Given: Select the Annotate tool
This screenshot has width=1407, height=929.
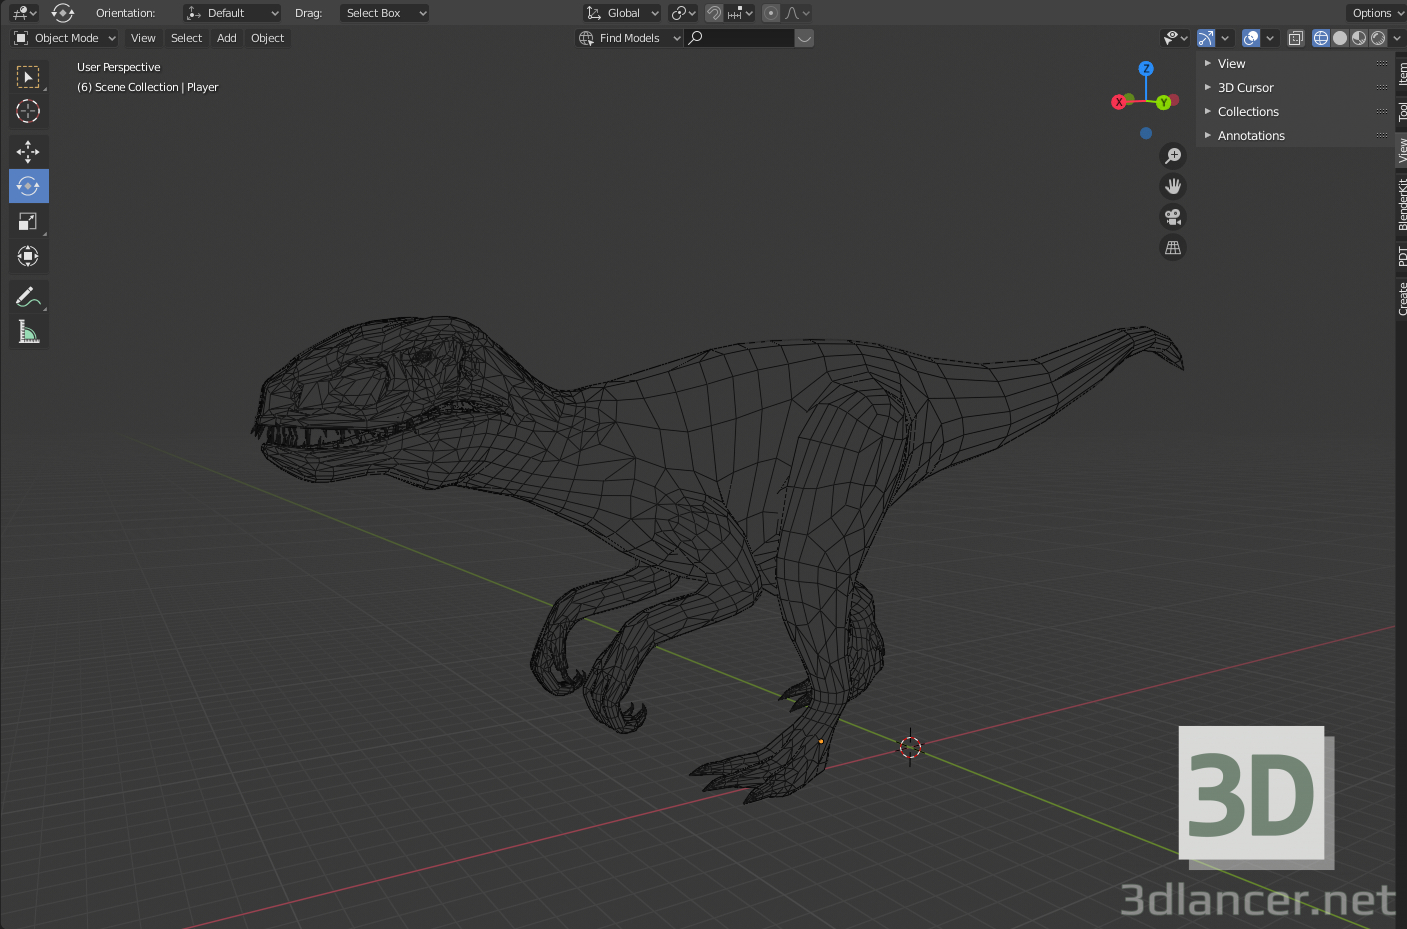Looking at the screenshot, I should click(28, 296).
